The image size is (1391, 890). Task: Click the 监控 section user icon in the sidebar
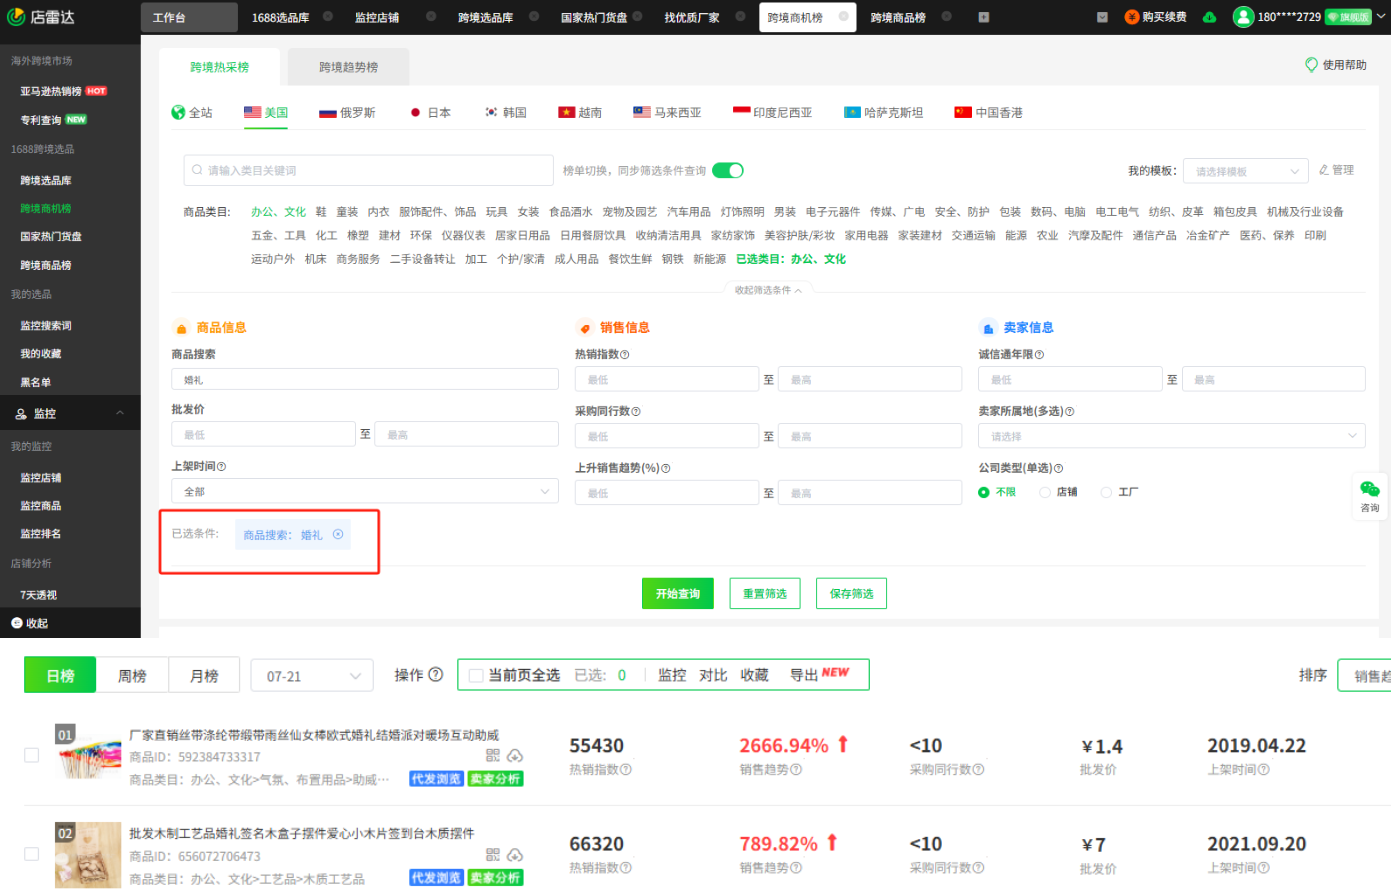(x=21, y=414)
